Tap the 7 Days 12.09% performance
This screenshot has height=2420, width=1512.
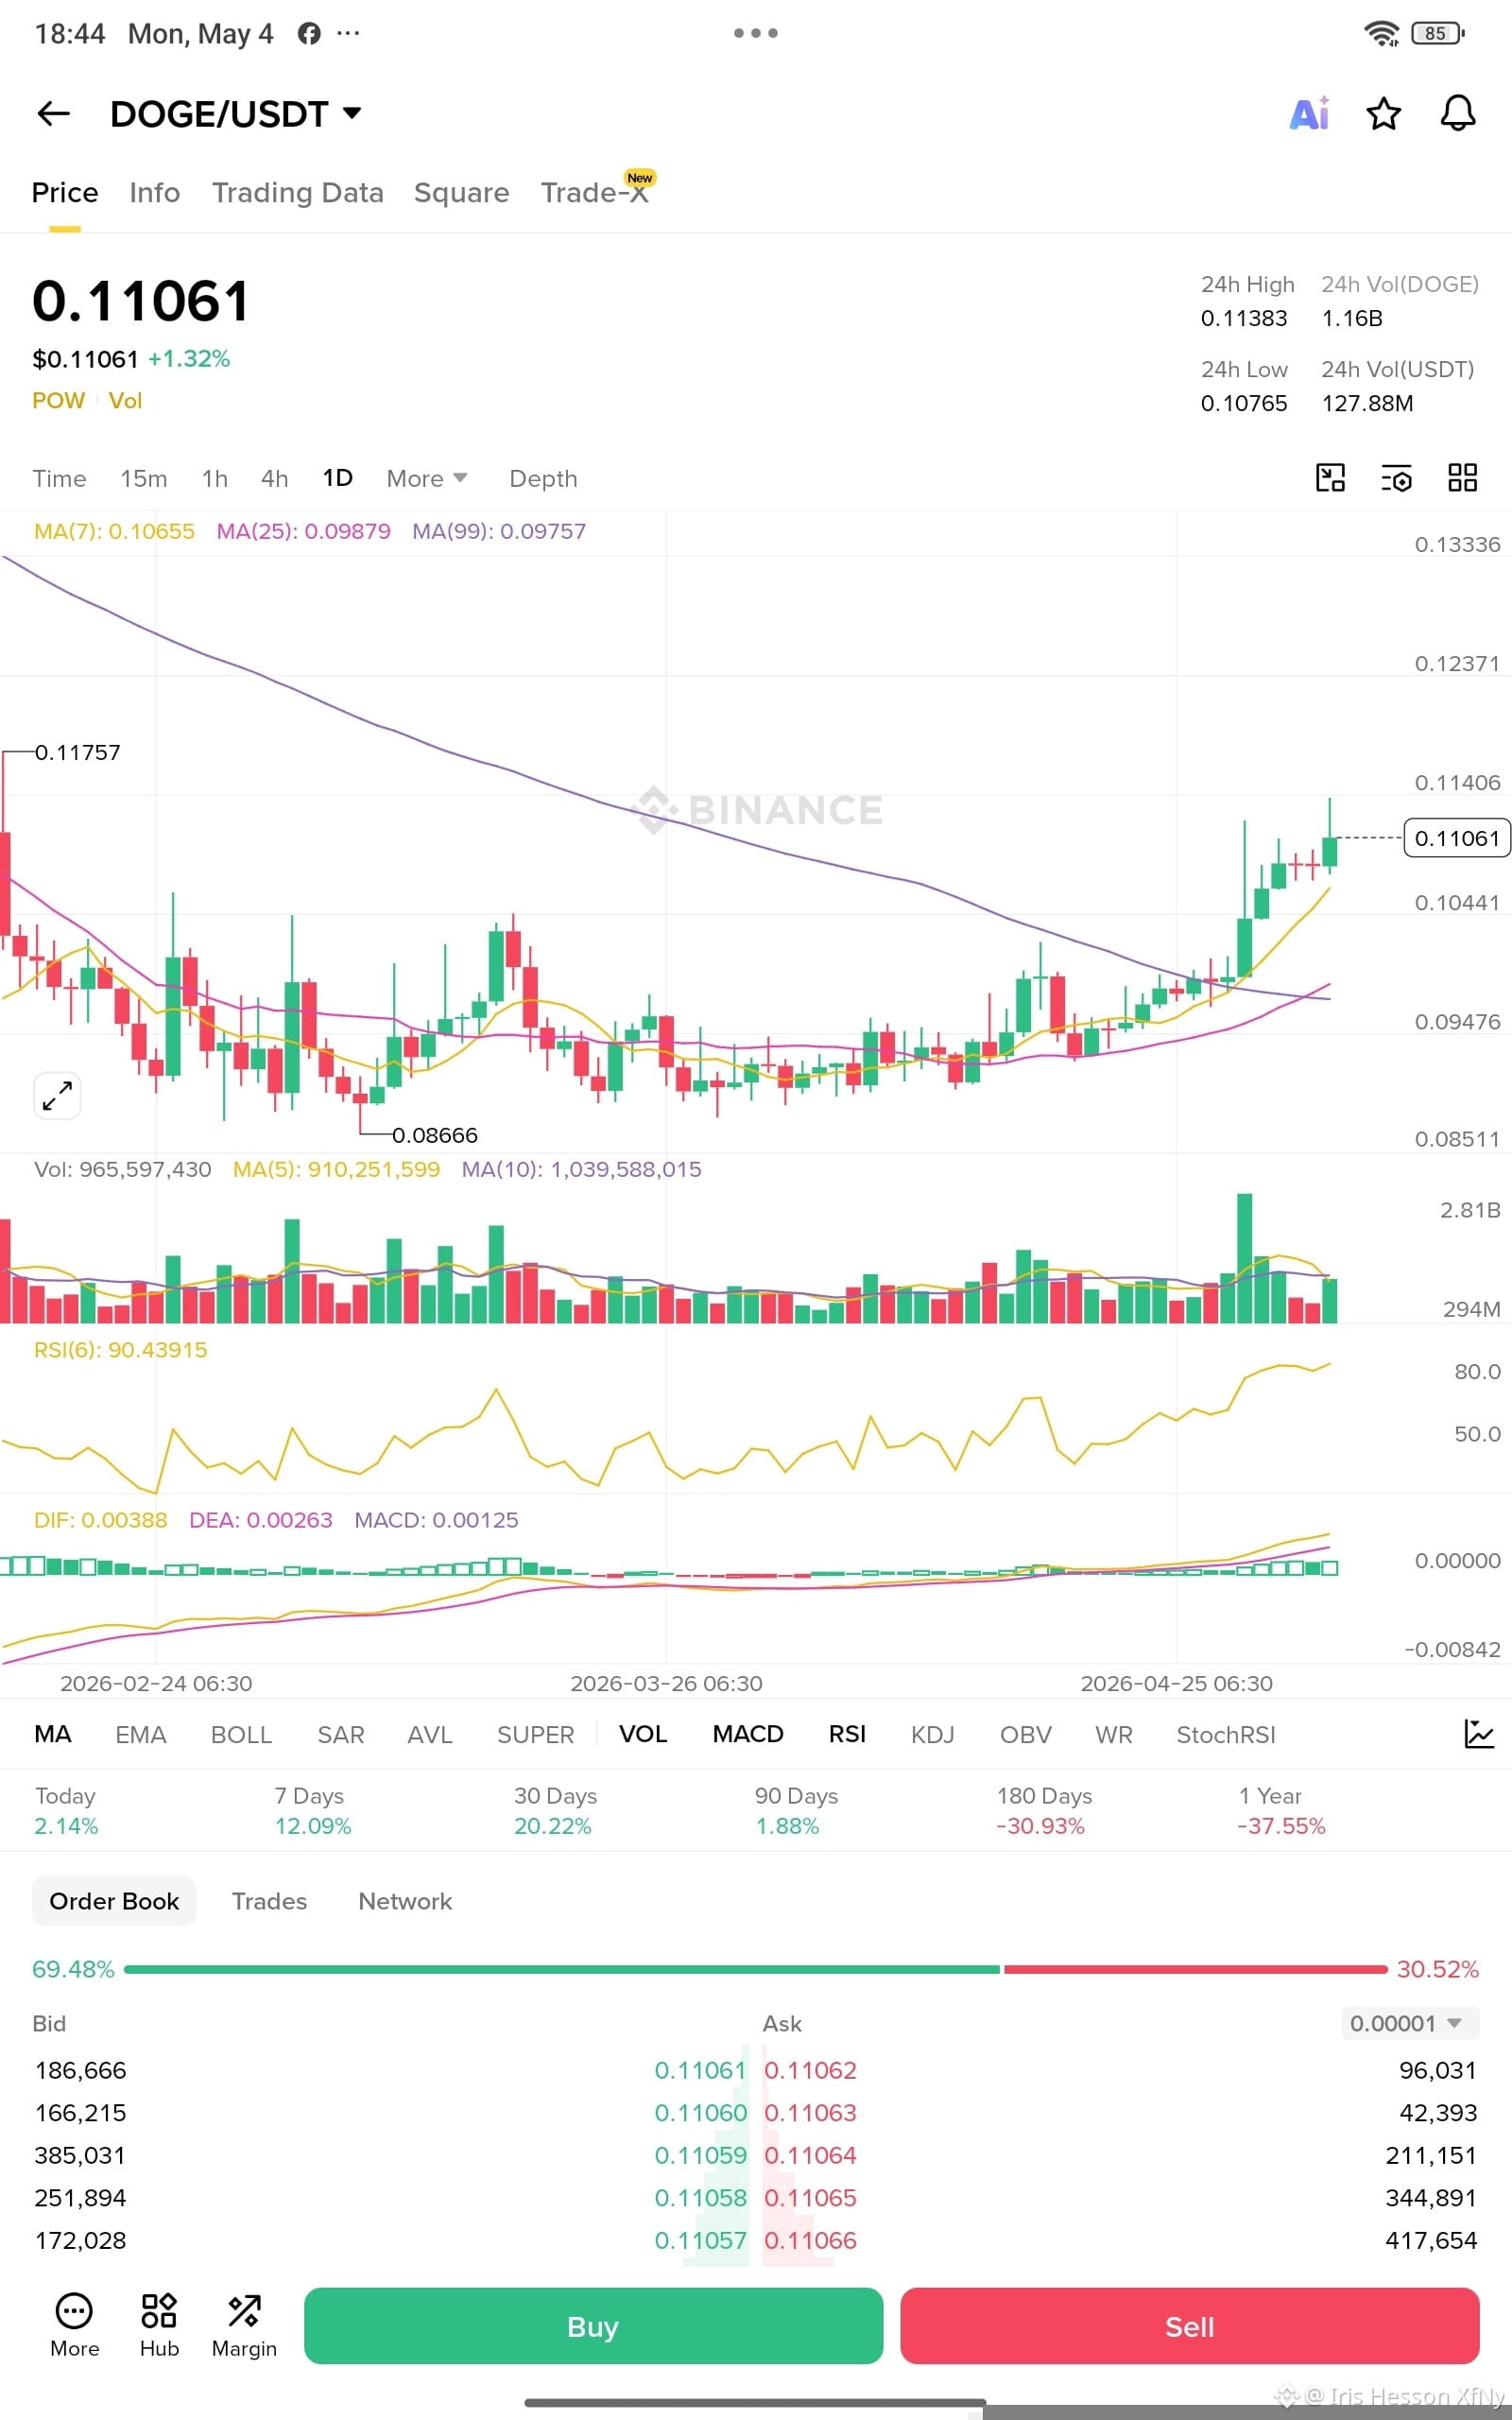point(313,1811)
